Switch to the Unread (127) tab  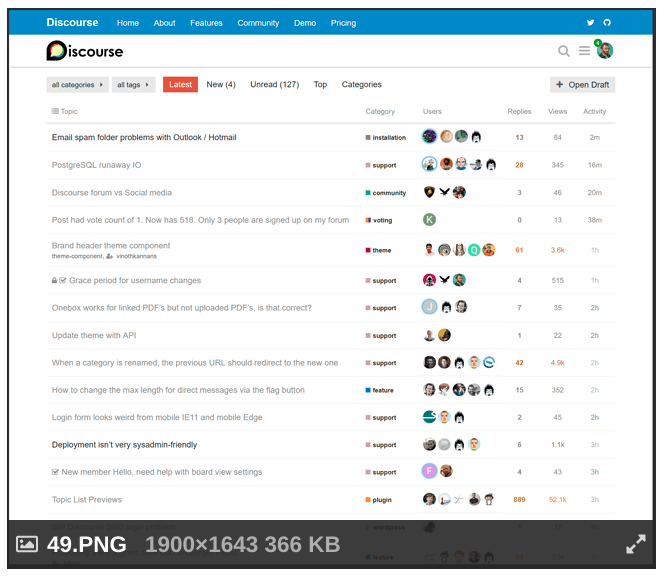pos(275,85)
